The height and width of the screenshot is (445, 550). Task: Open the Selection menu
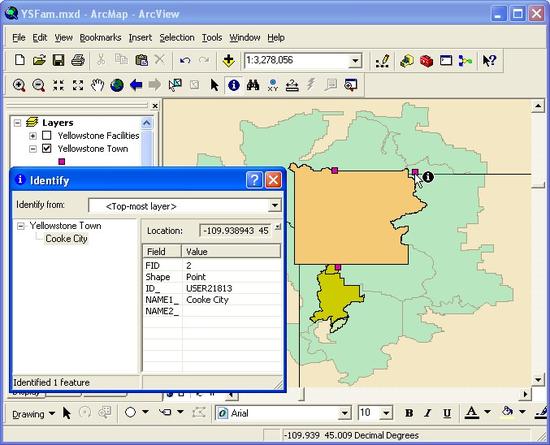coord(177,38)
